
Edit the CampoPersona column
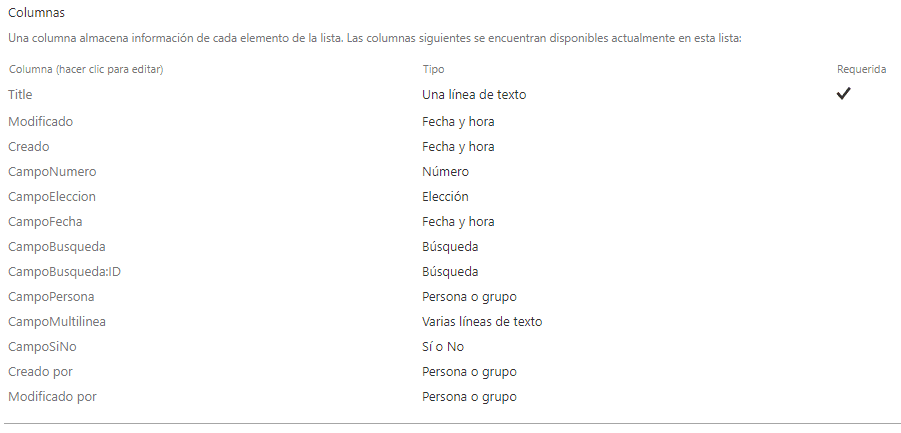click(x=51, y=297)
